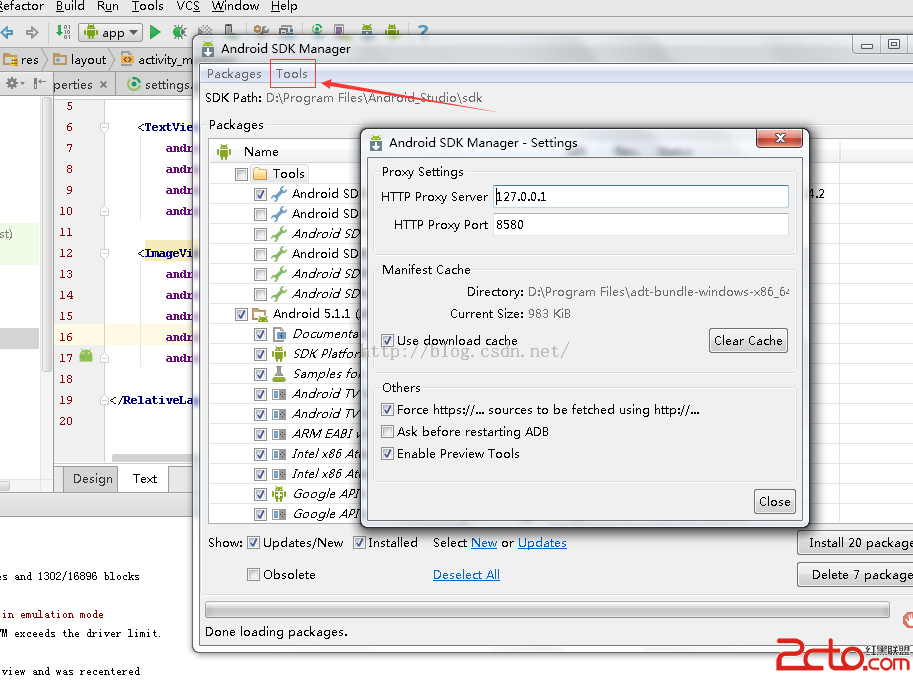The image size is (913, 681).
Task: Click the HTTP Proxy Port input field
Action: tap(640, 225)
